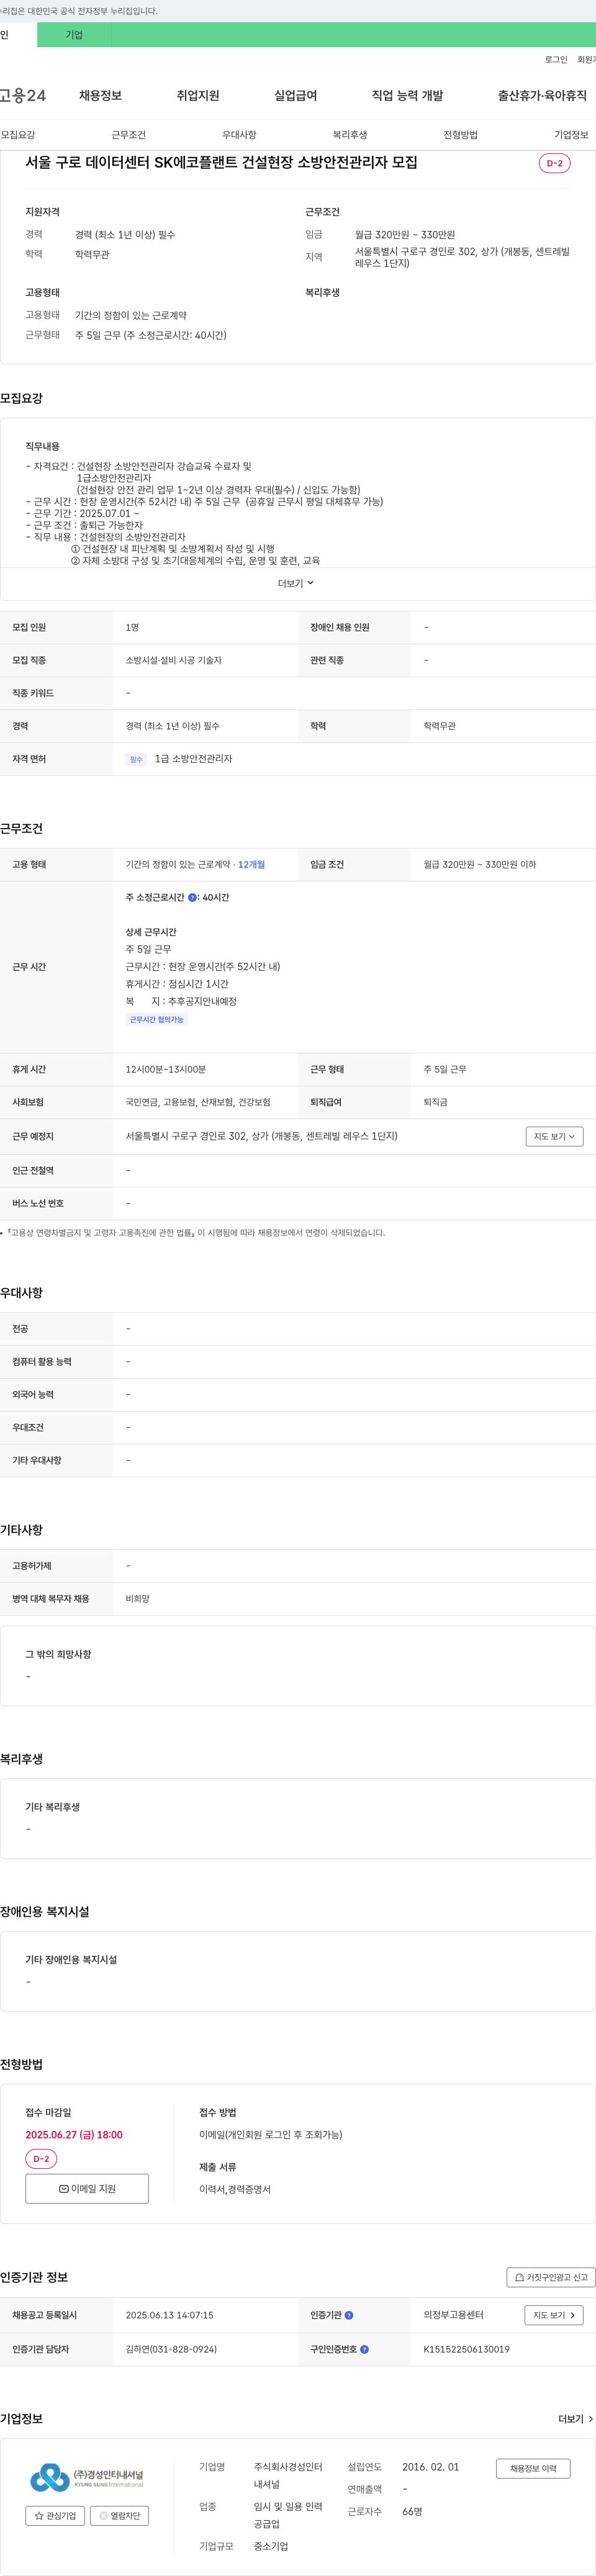
Task: Click the D-2 badge under 접수 마감일
Action: click(x=41, y=2159)
